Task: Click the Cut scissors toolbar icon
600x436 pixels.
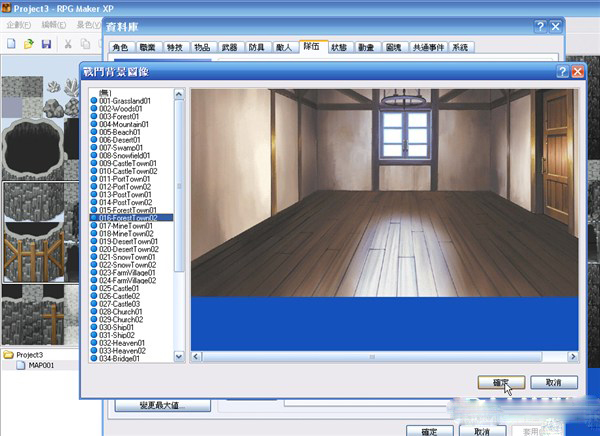Action: tap(68, 44)
